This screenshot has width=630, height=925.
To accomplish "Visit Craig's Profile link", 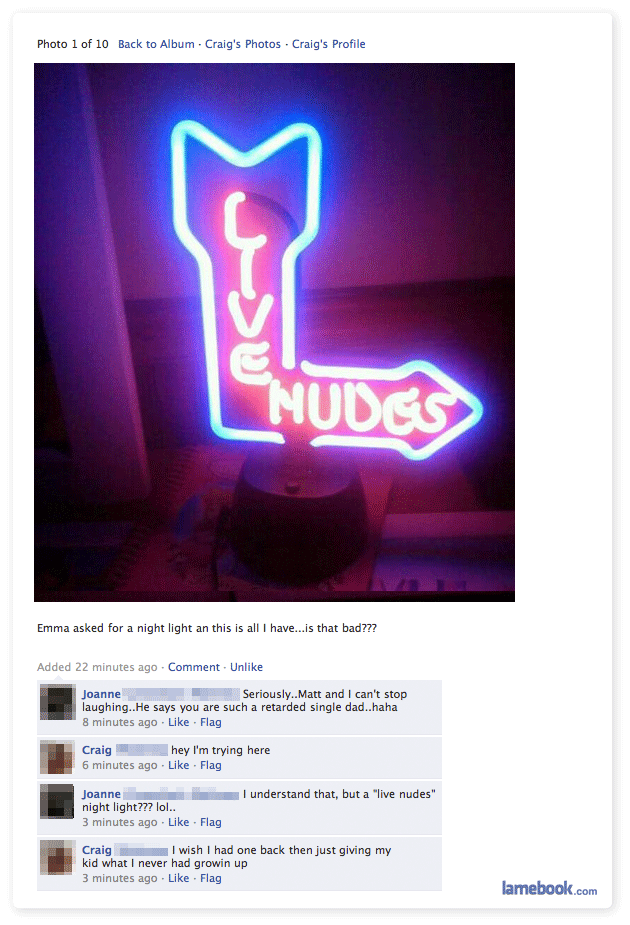I will click(x=329, y=44).
